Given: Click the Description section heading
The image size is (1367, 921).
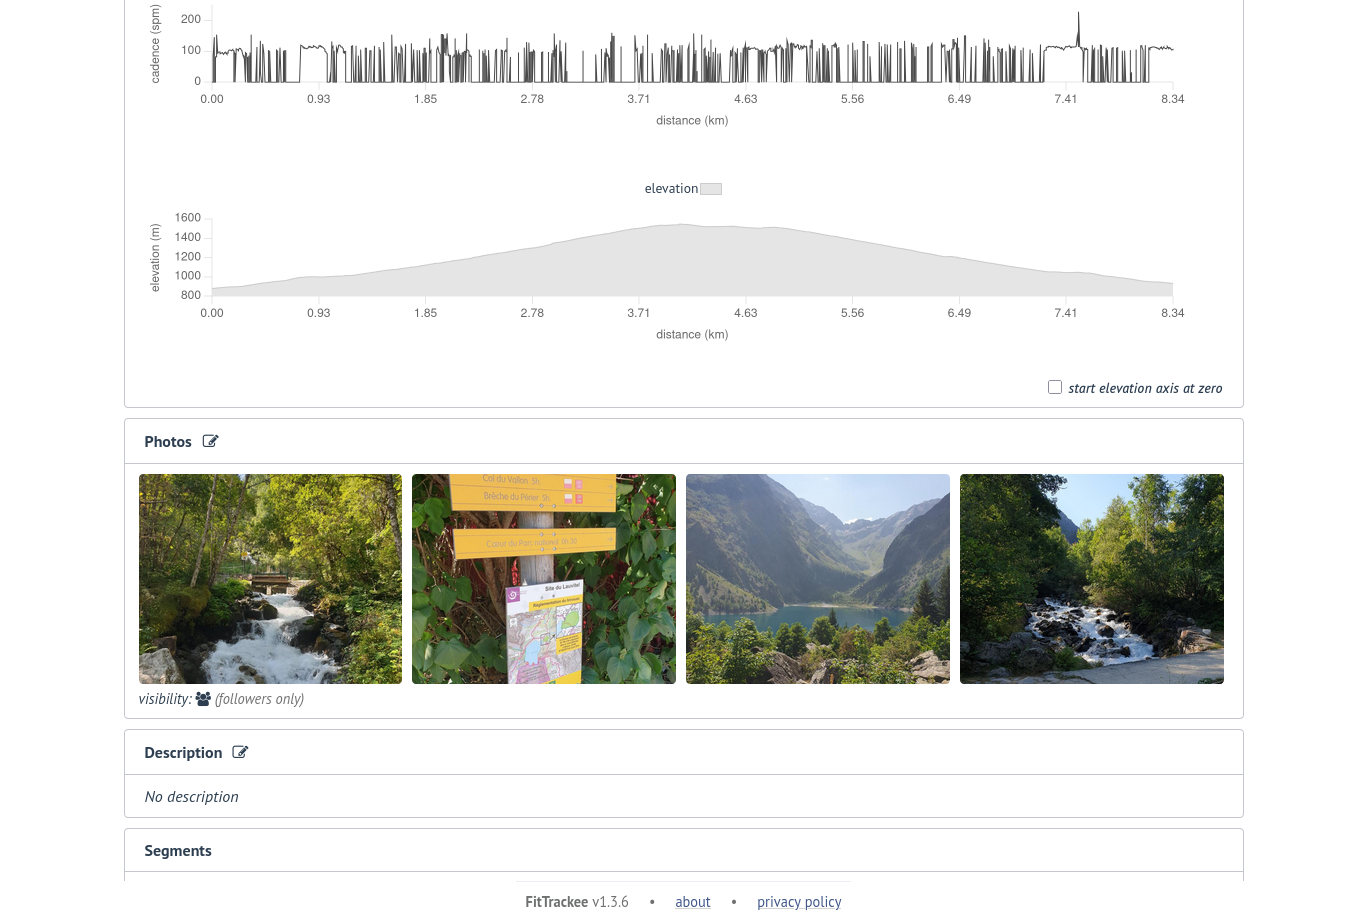Looking at the screenshot, I should click(x=183, y=753).
